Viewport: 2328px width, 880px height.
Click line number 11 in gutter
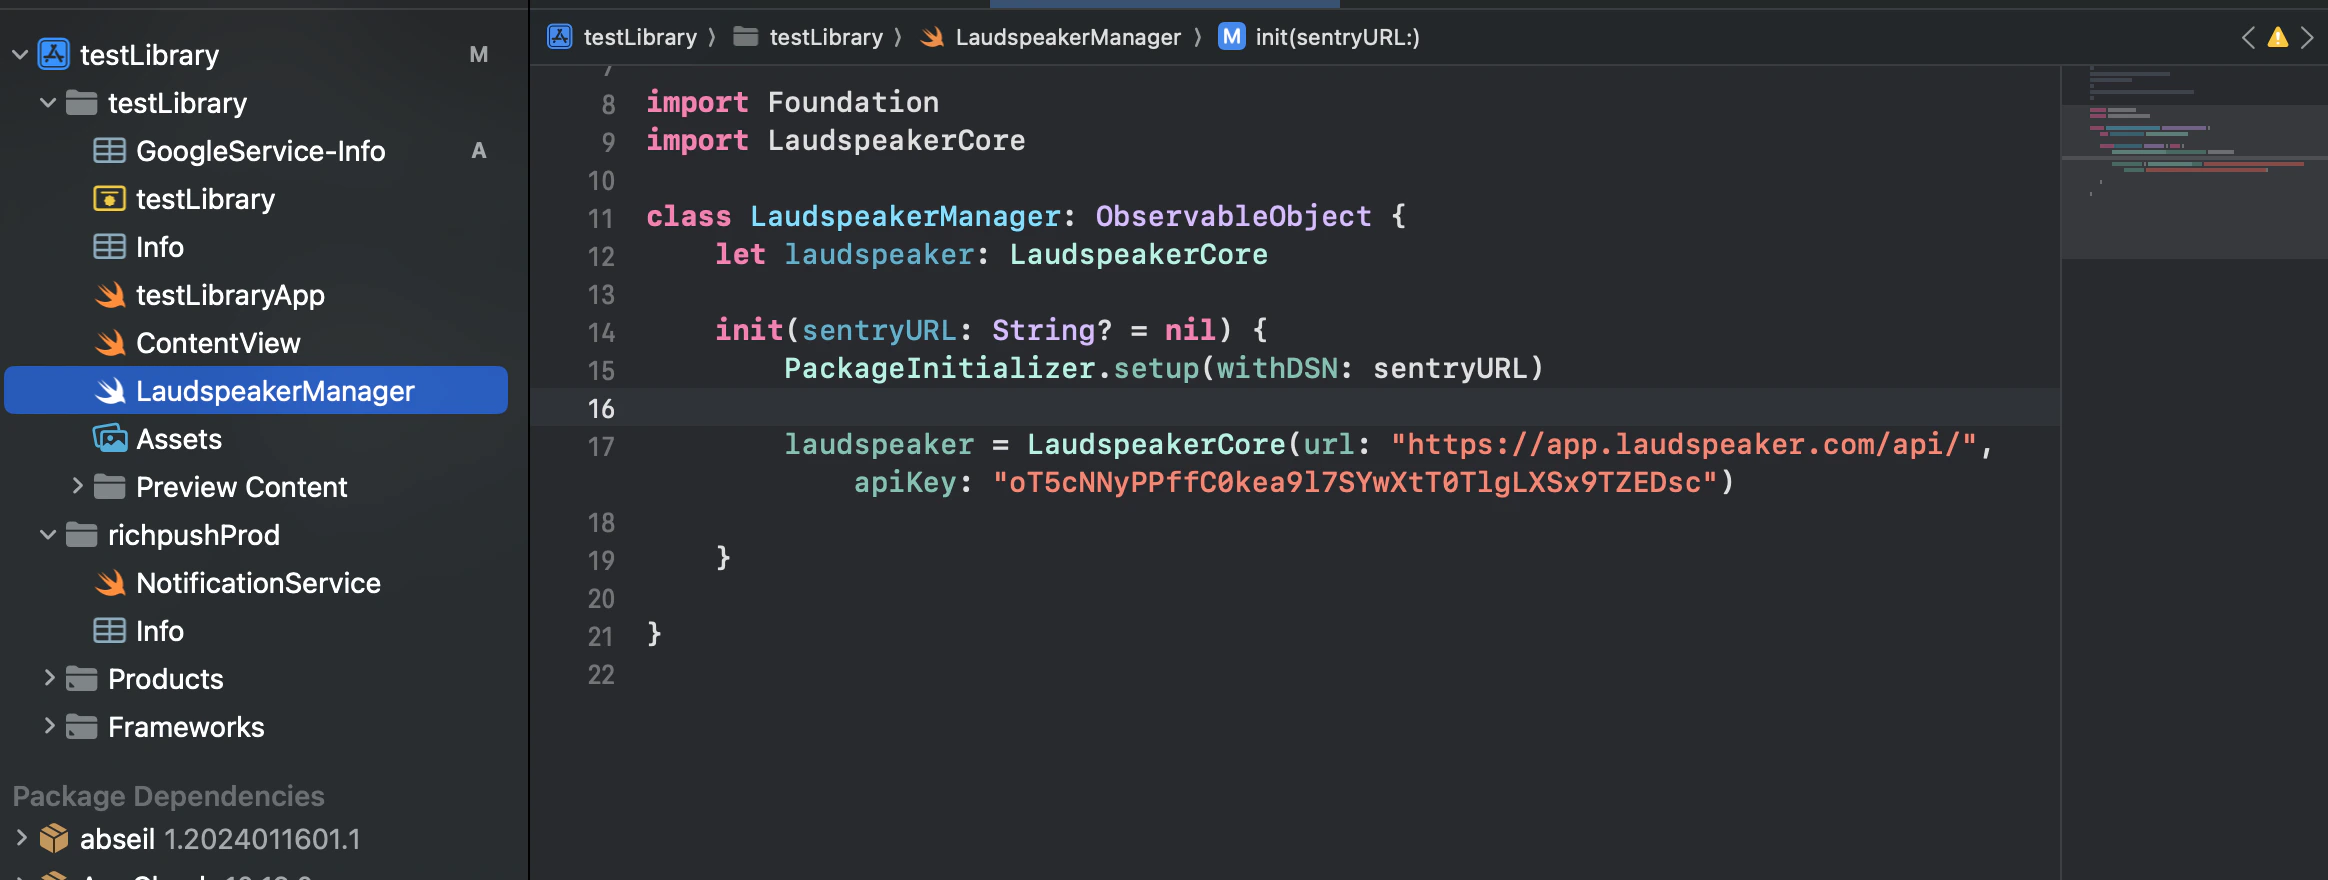pyautogui.click(x=601, y=218)
